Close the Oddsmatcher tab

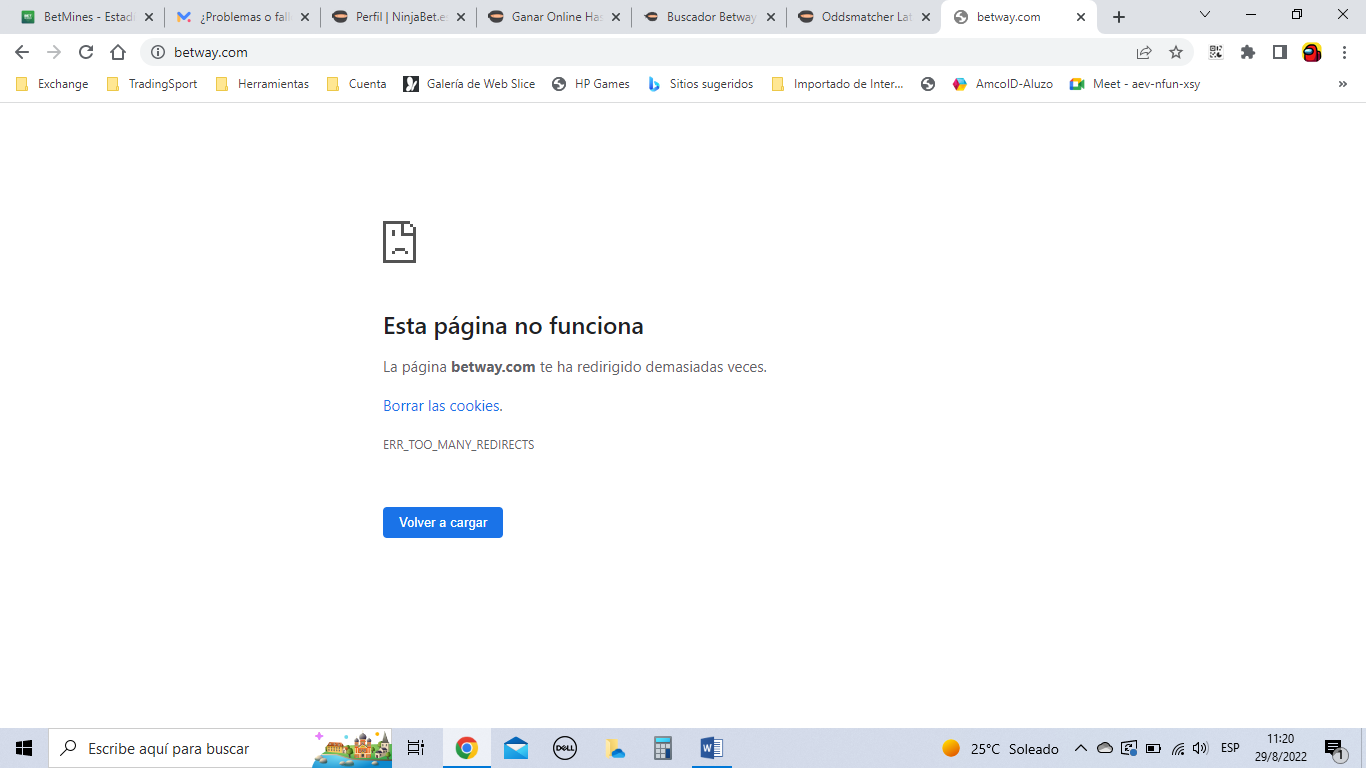pos(926,17)
